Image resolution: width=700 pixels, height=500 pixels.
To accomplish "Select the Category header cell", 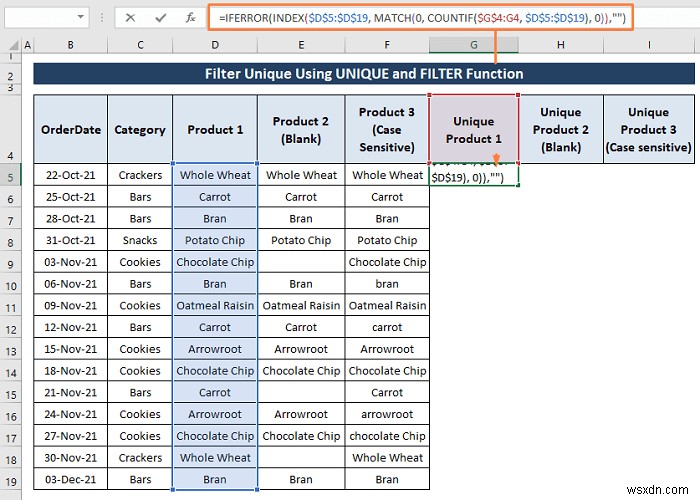I will tap(140, 129).
